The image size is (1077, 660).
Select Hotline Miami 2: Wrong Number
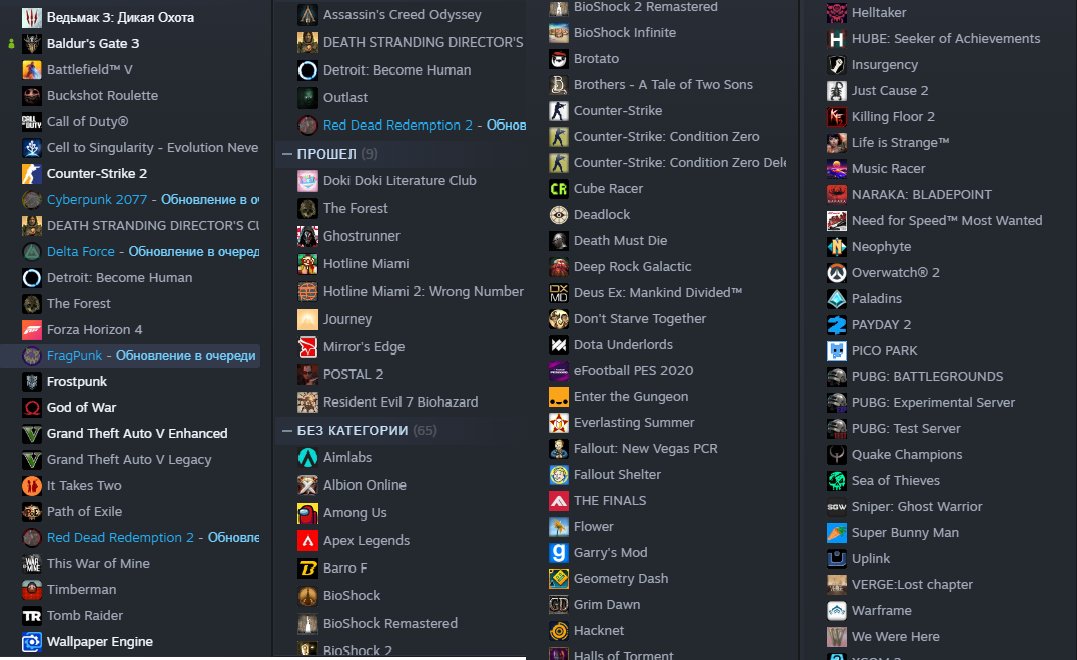click(422, 291)
